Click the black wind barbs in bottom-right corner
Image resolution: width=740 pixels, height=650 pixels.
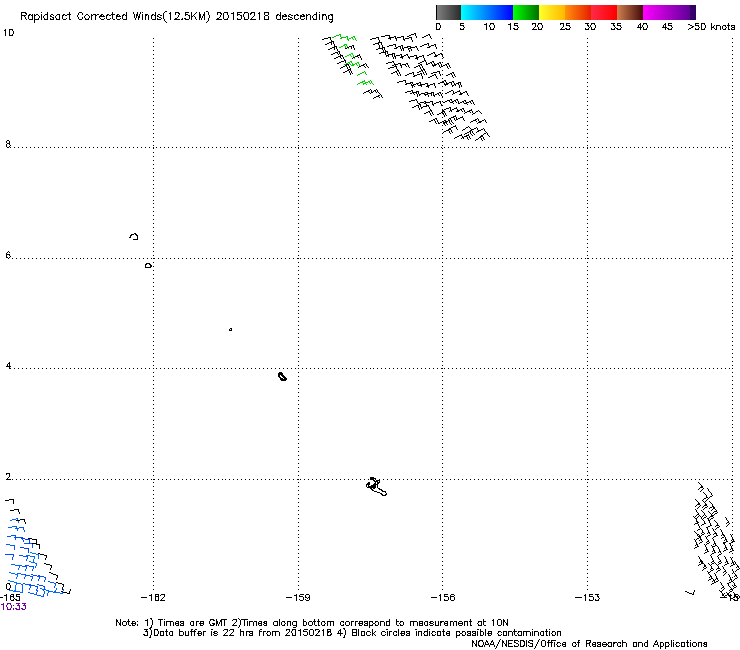pyautogui.click(x=716, y=538)
